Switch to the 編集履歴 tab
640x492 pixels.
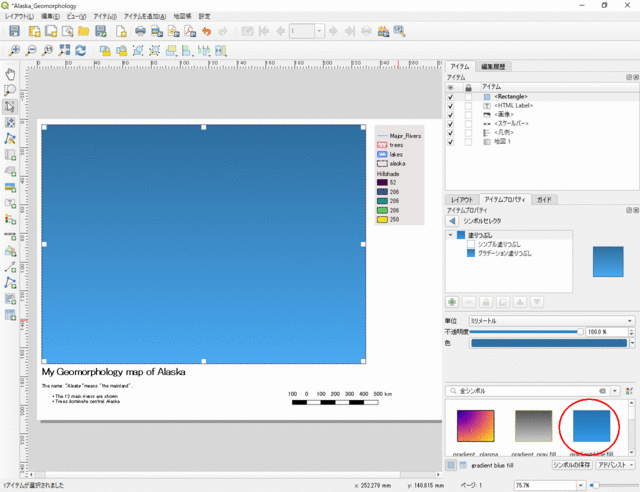tap(493, 67)
